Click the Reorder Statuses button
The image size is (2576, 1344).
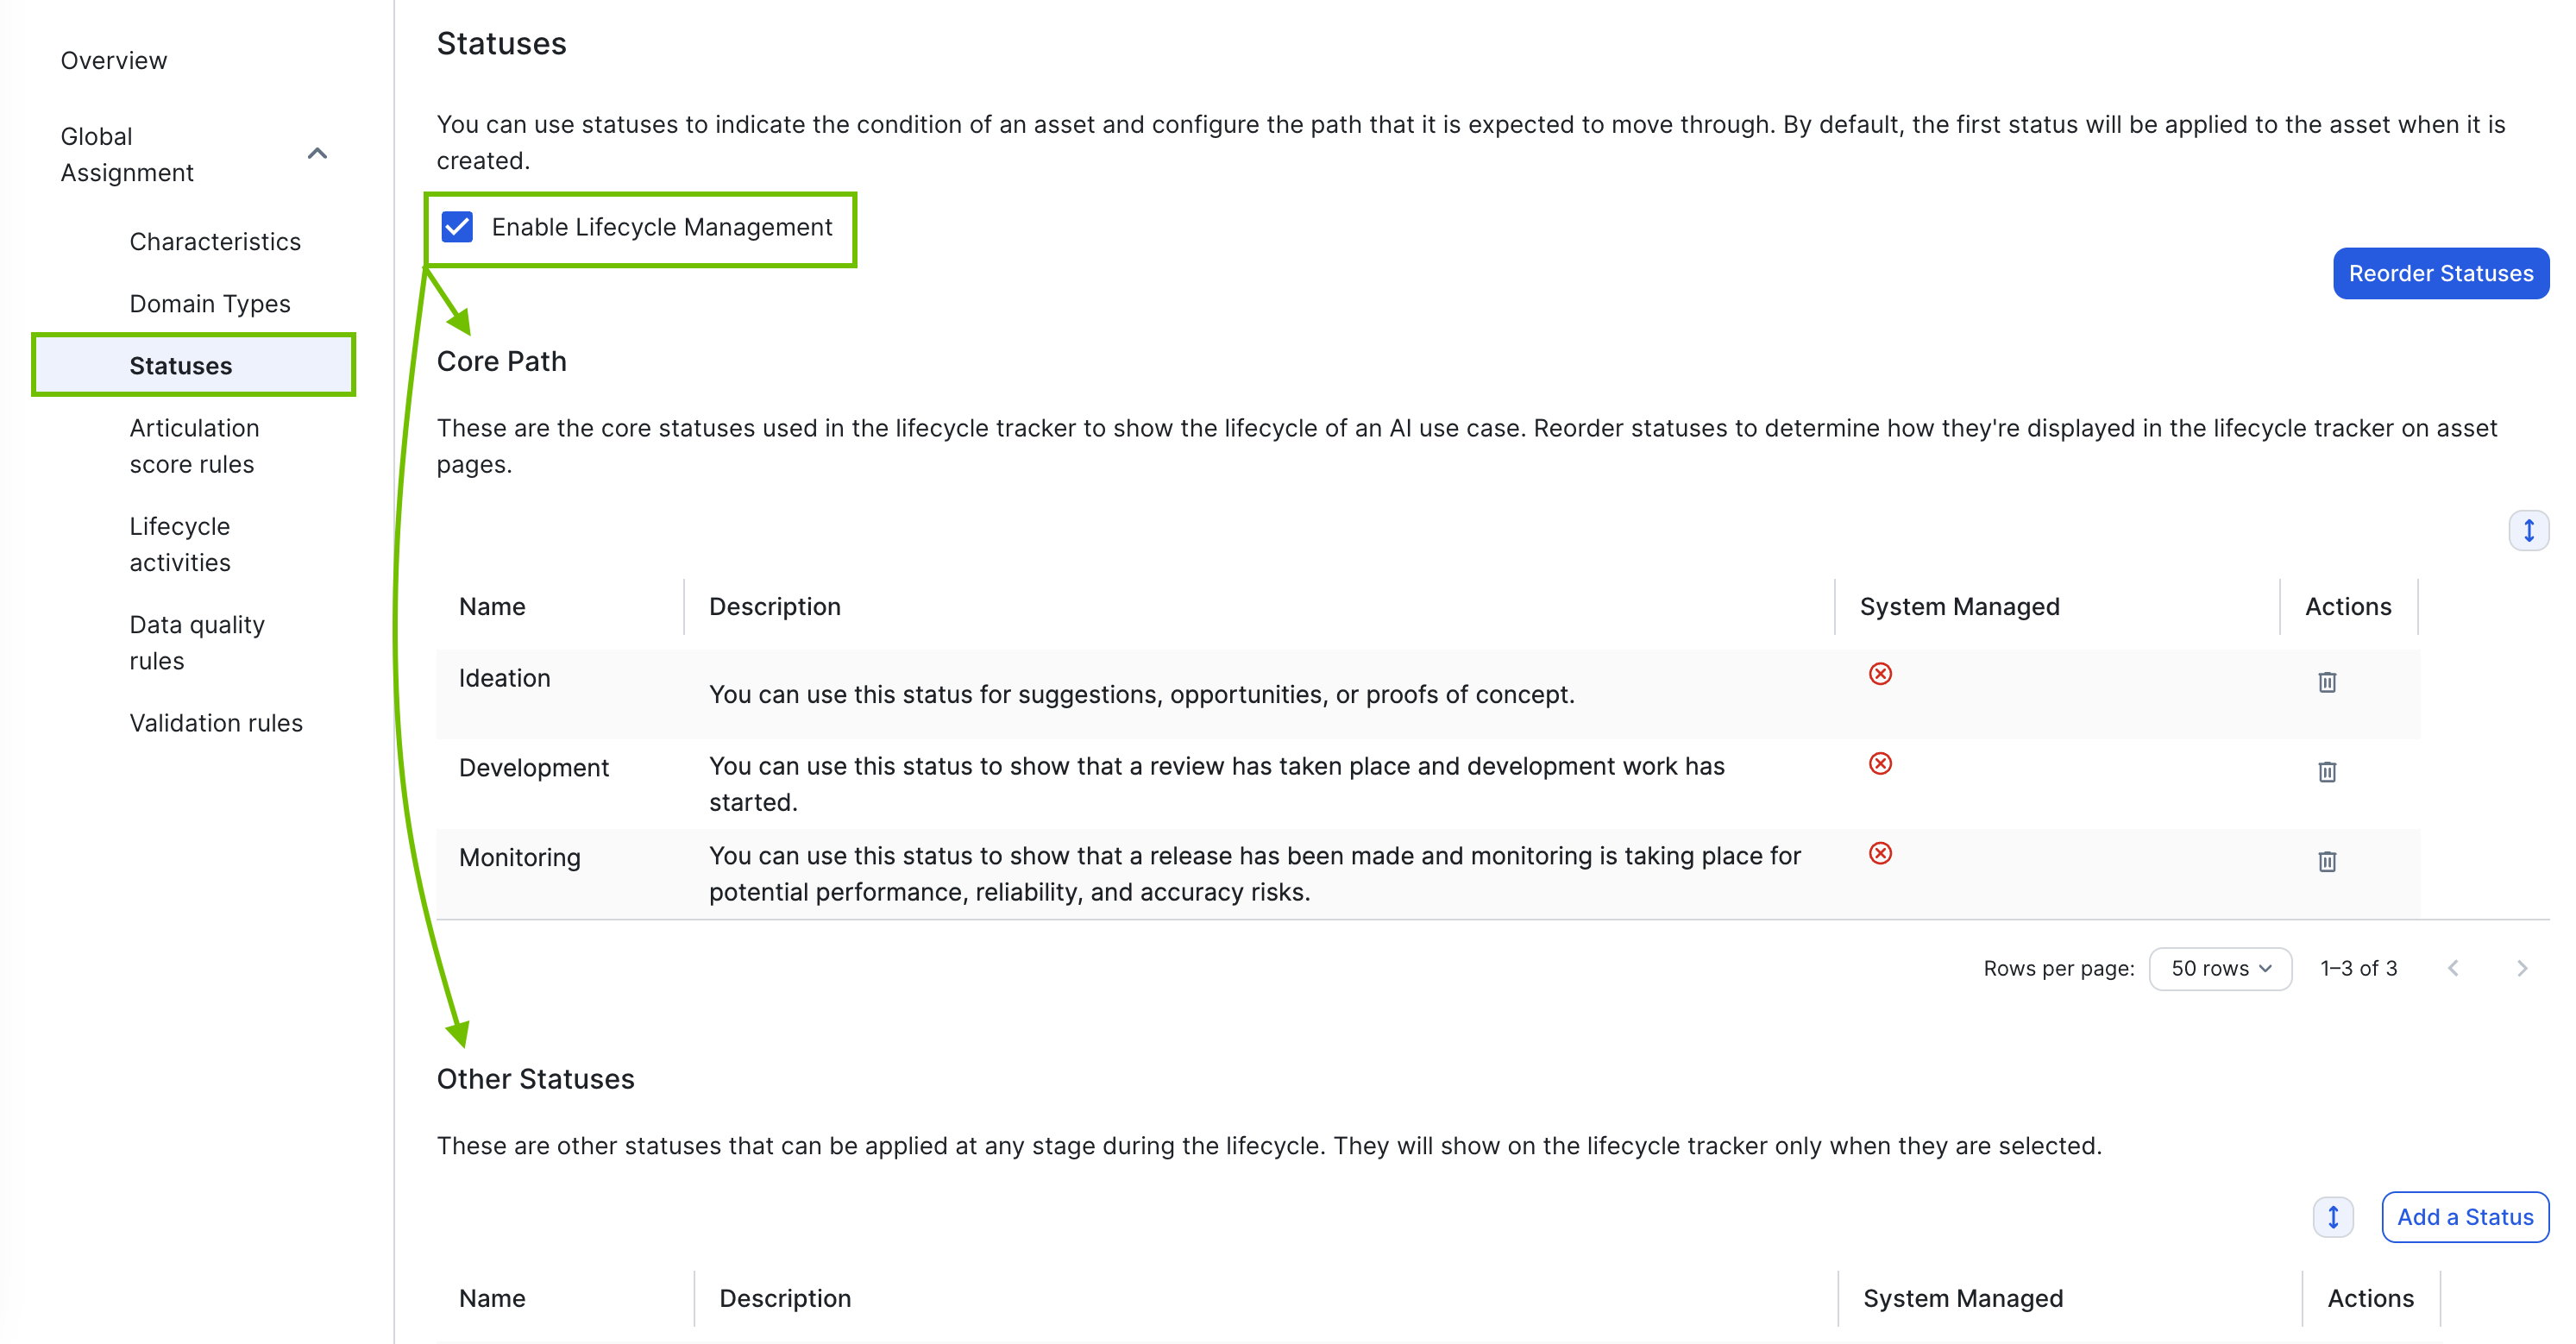pyautogui.click(x=2440, y=273)
